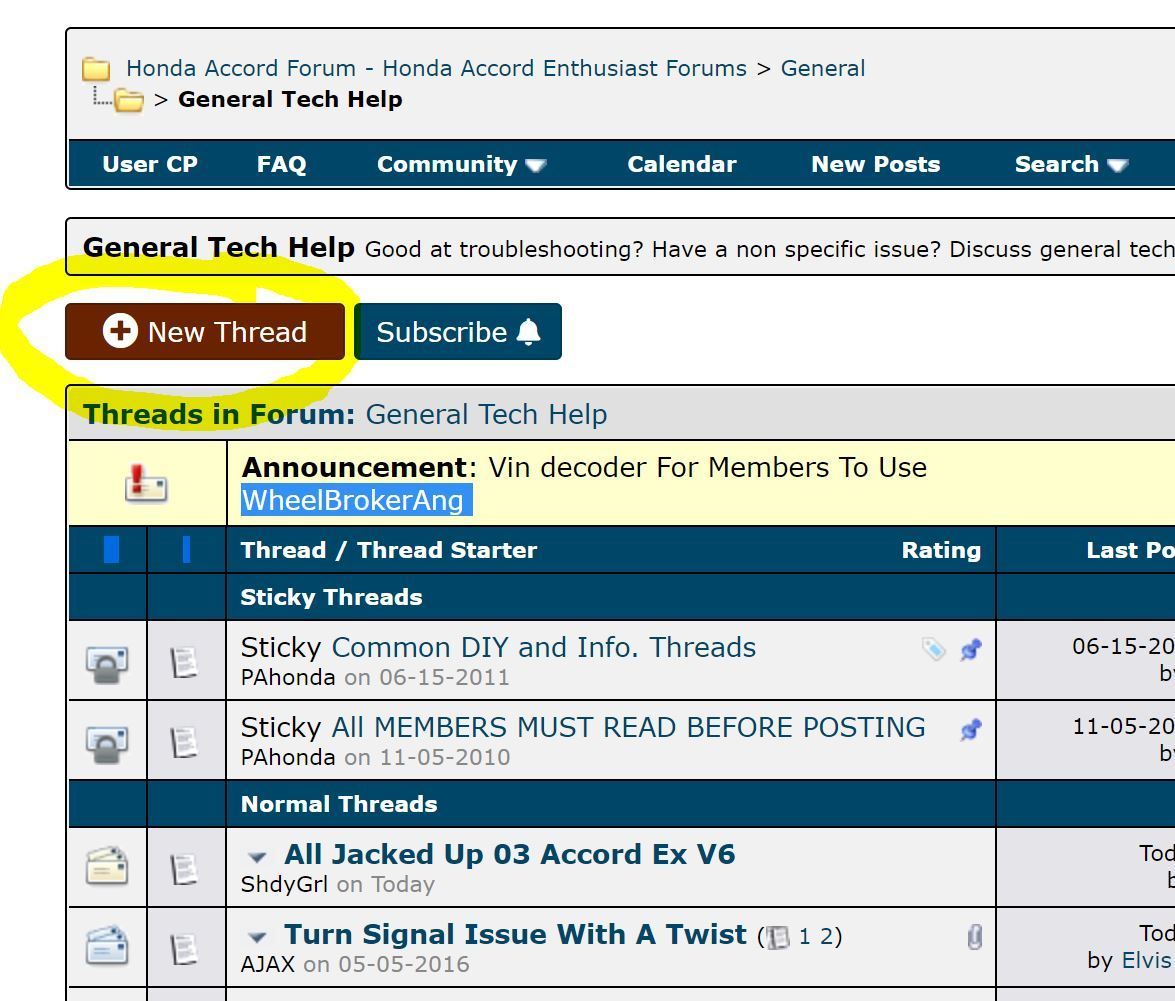This screenshot has width=1175, height=1001.
Task: Click the post icon for Turn Signal thread
Action: [185, 947]
